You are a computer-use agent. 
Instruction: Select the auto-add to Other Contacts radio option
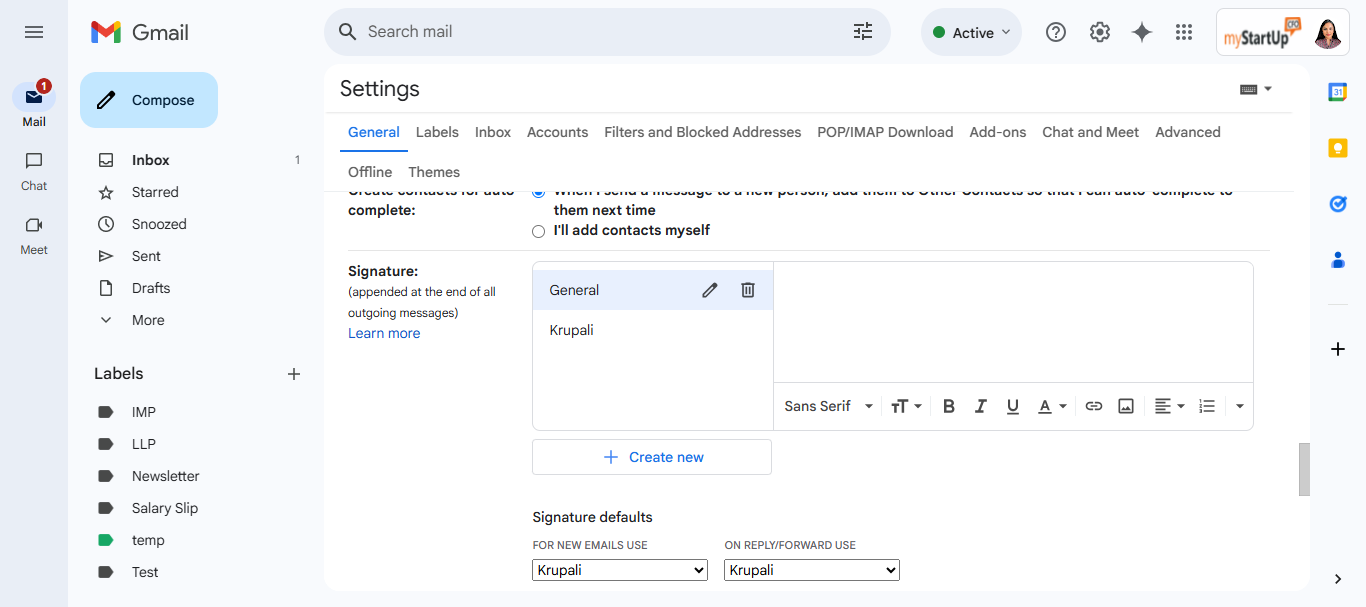[x=539, y=192]
